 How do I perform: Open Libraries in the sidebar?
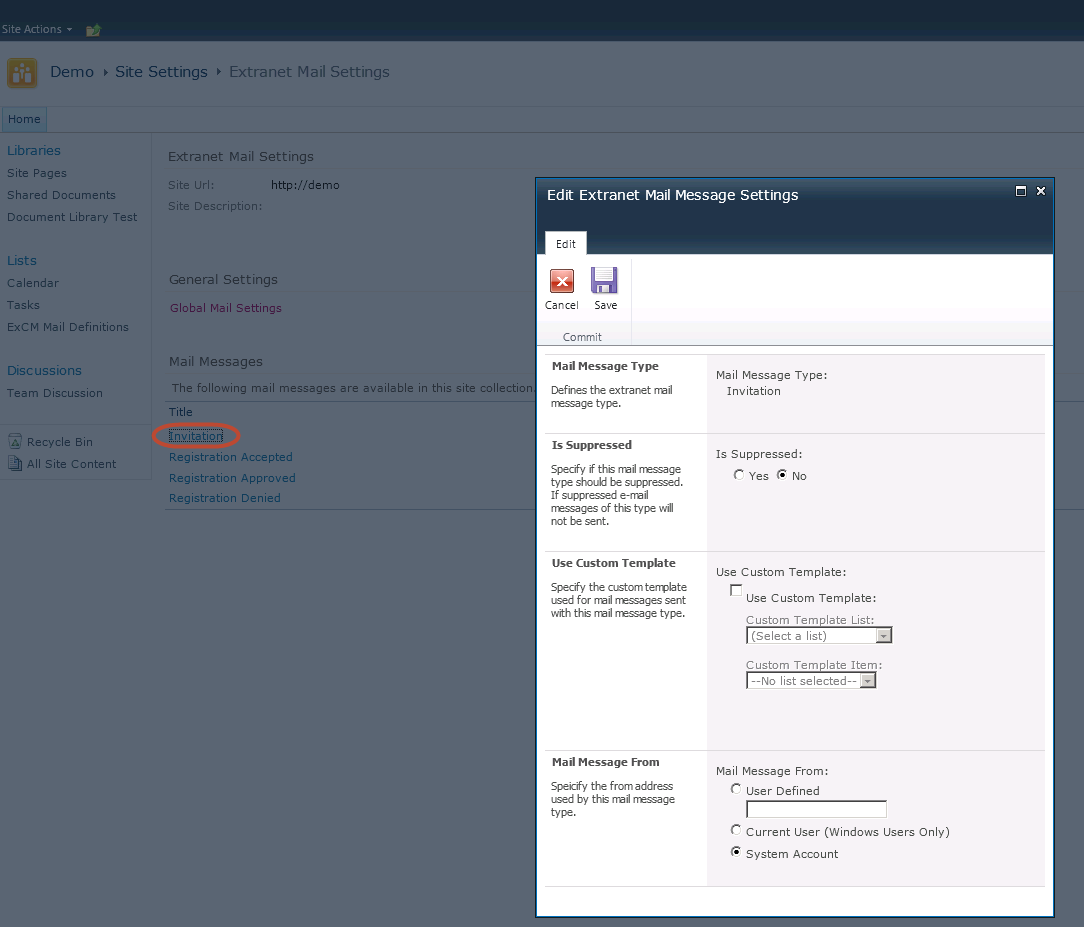coord(34,150)
